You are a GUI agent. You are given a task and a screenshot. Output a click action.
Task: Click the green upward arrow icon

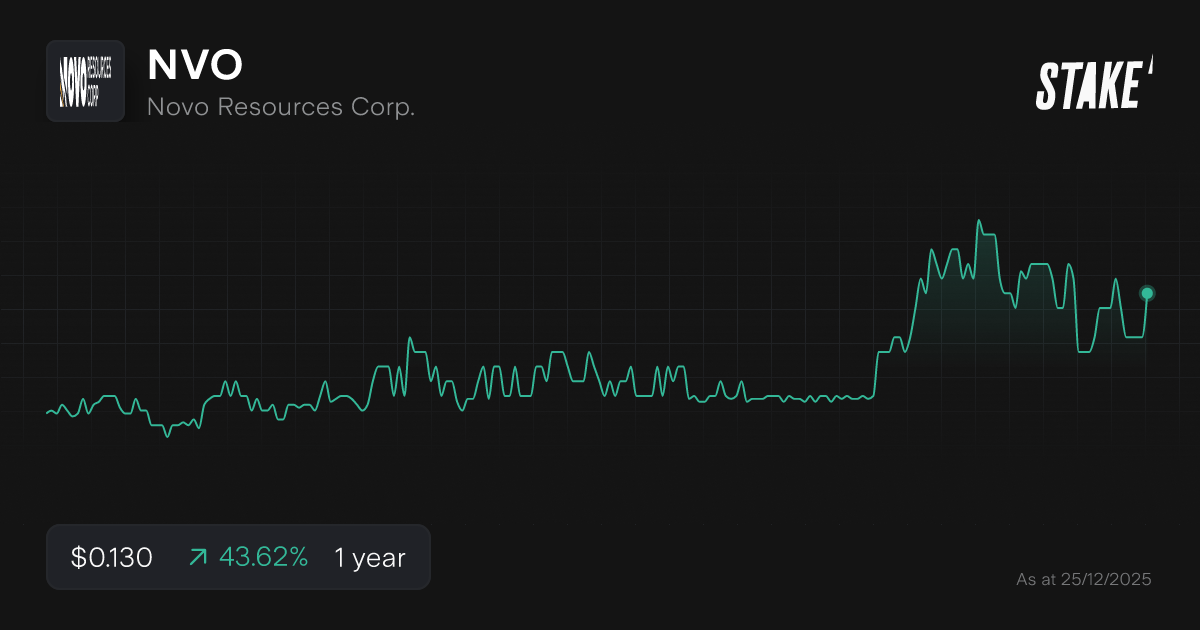click(199, 557)
